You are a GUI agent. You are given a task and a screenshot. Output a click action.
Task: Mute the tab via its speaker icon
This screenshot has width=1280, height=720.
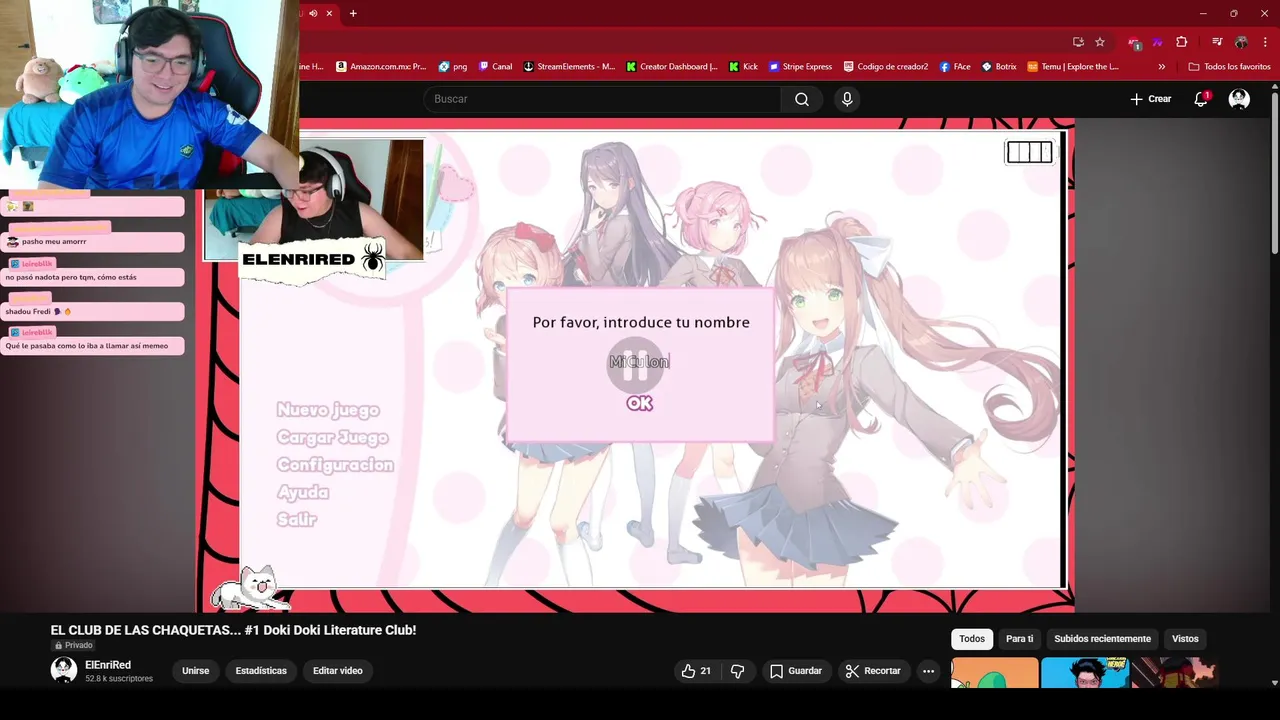pyautogui.click(x=313, y=13)
